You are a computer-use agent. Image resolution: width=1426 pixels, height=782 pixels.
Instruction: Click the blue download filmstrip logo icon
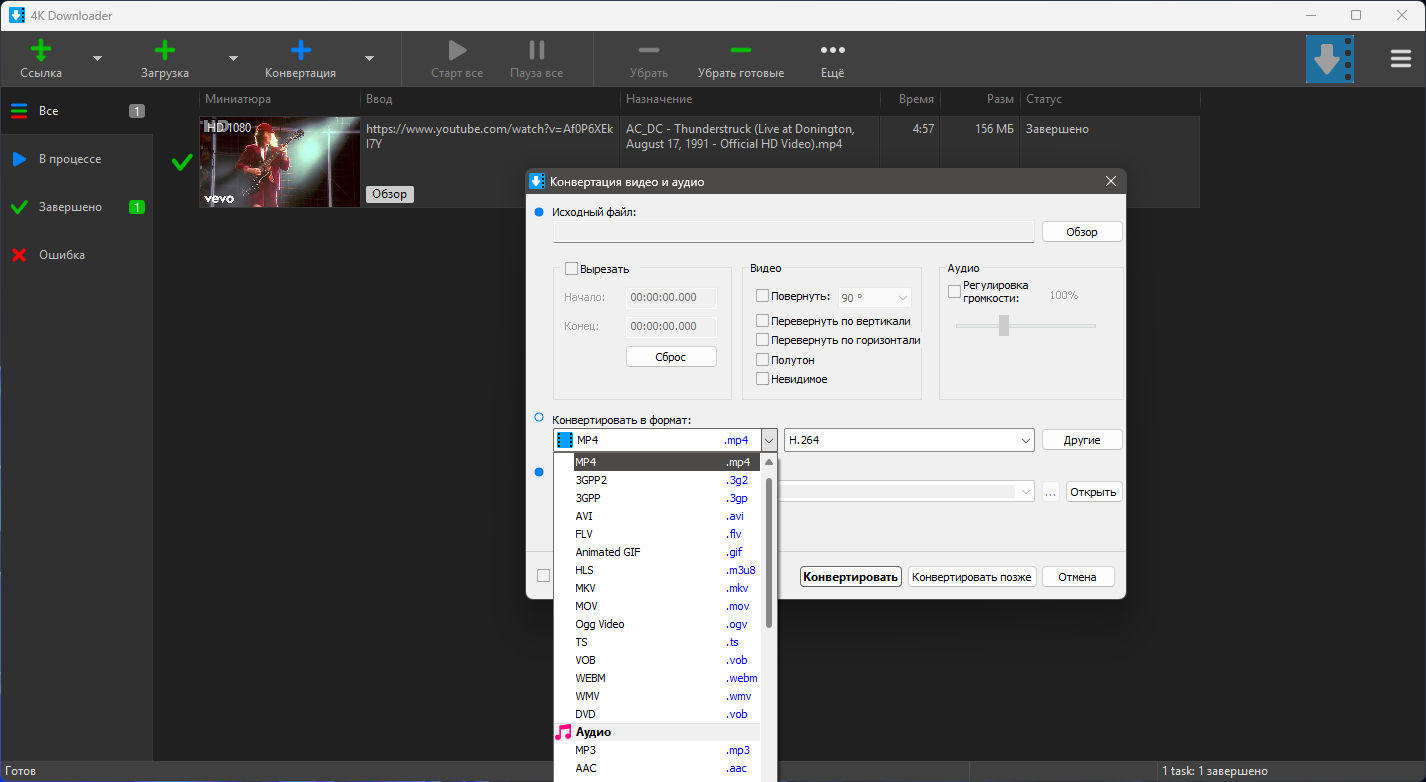[1330, 59]
